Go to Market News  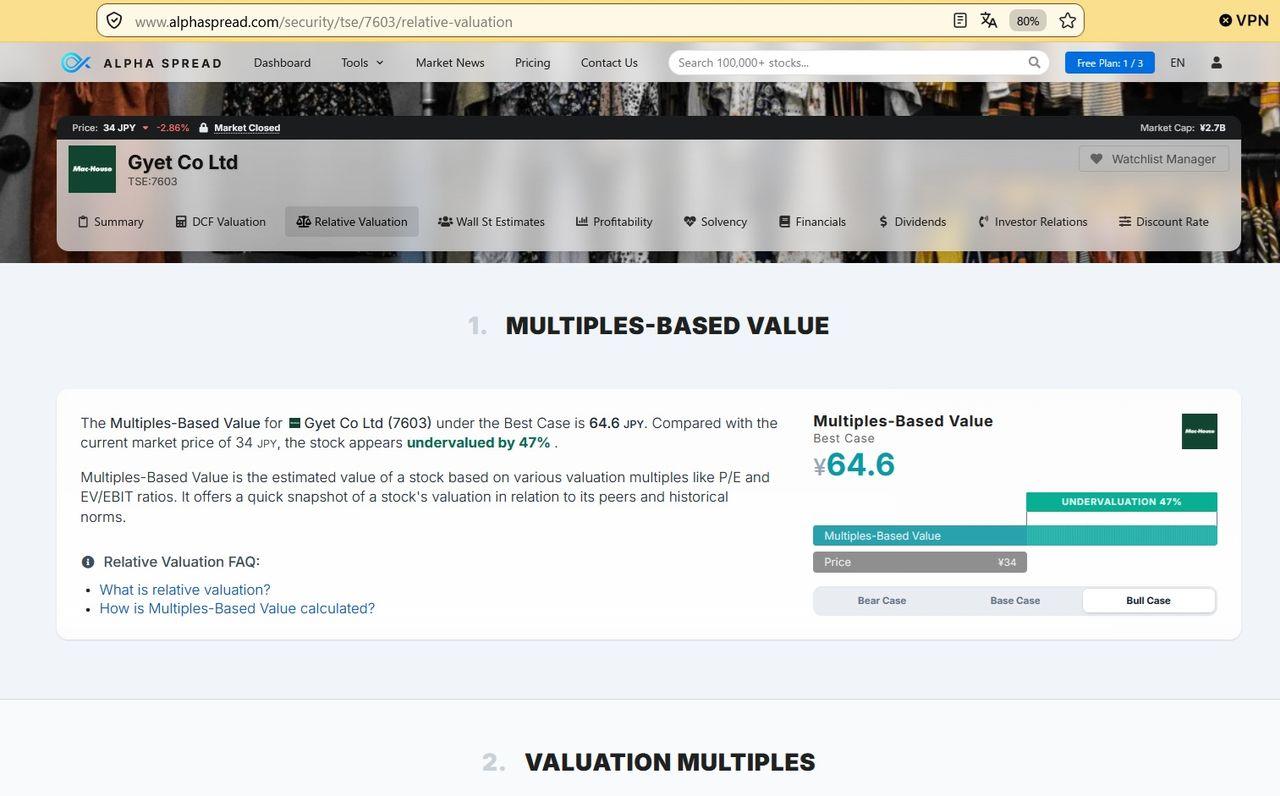point(450,62)
